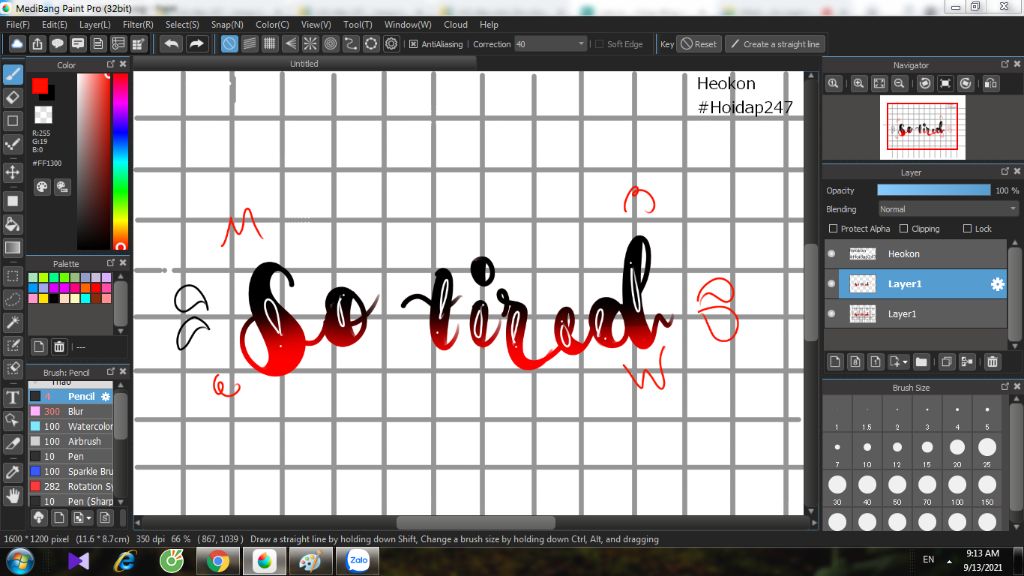This screenshot has height=576, width=1024.
Task: Enable curve snap
Action: [x=351, y=44]
